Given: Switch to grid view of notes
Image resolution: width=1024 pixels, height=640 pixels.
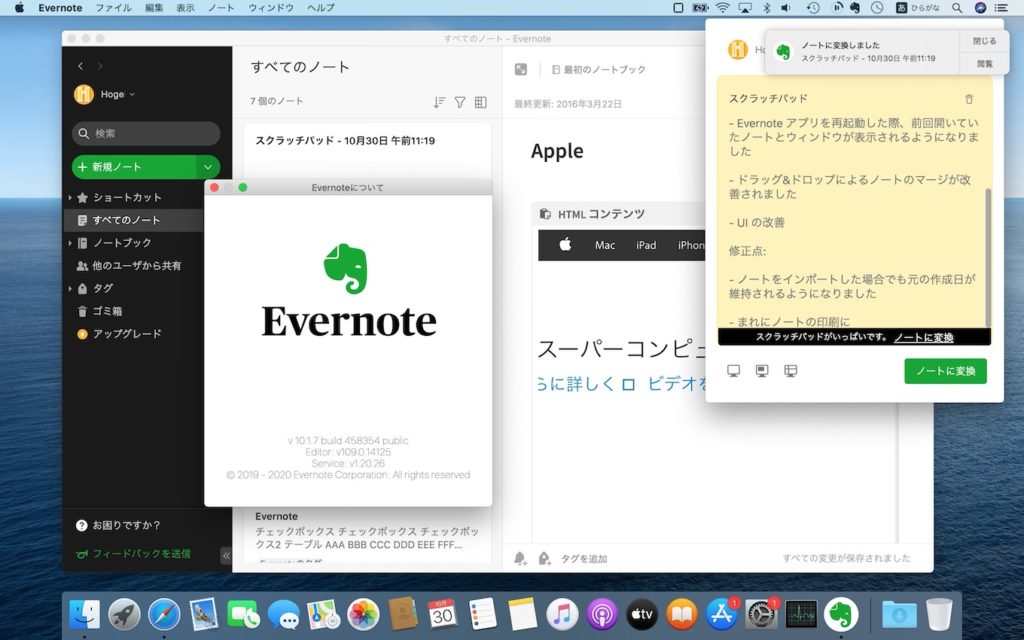Looking at the screenshot, I should (481, 103).
